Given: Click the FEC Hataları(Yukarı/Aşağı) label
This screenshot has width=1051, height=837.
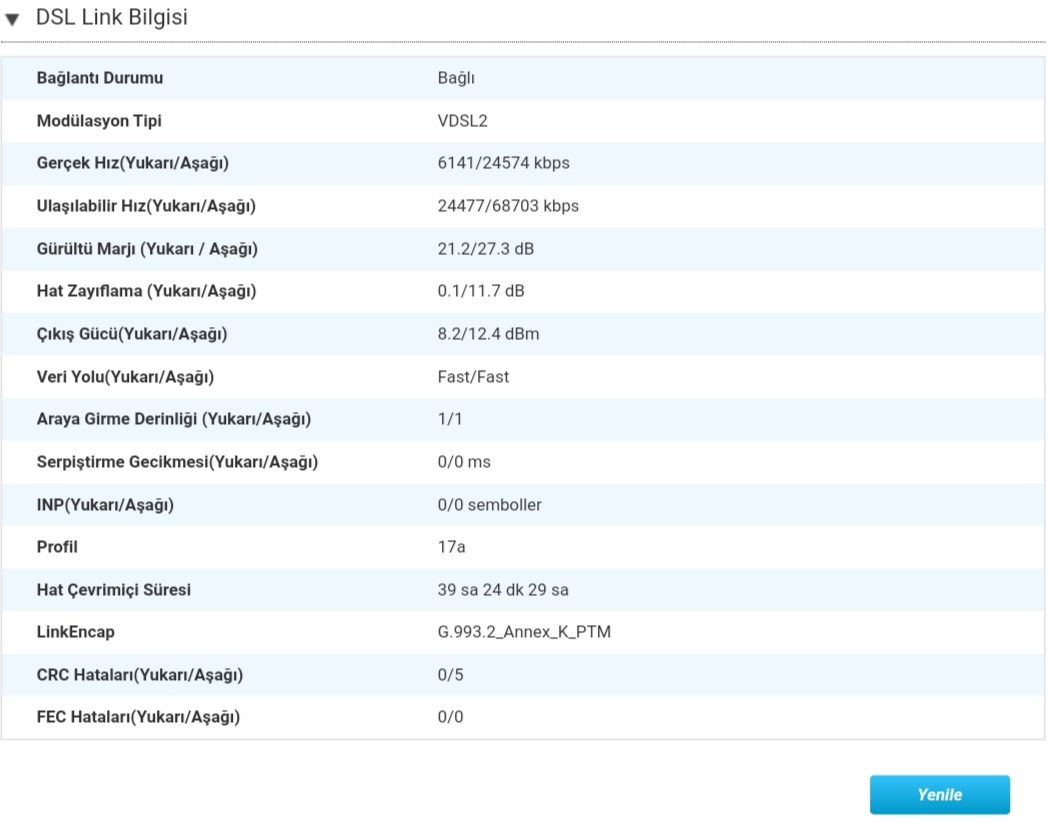Looking at the screenshot, I should (138, 718).
